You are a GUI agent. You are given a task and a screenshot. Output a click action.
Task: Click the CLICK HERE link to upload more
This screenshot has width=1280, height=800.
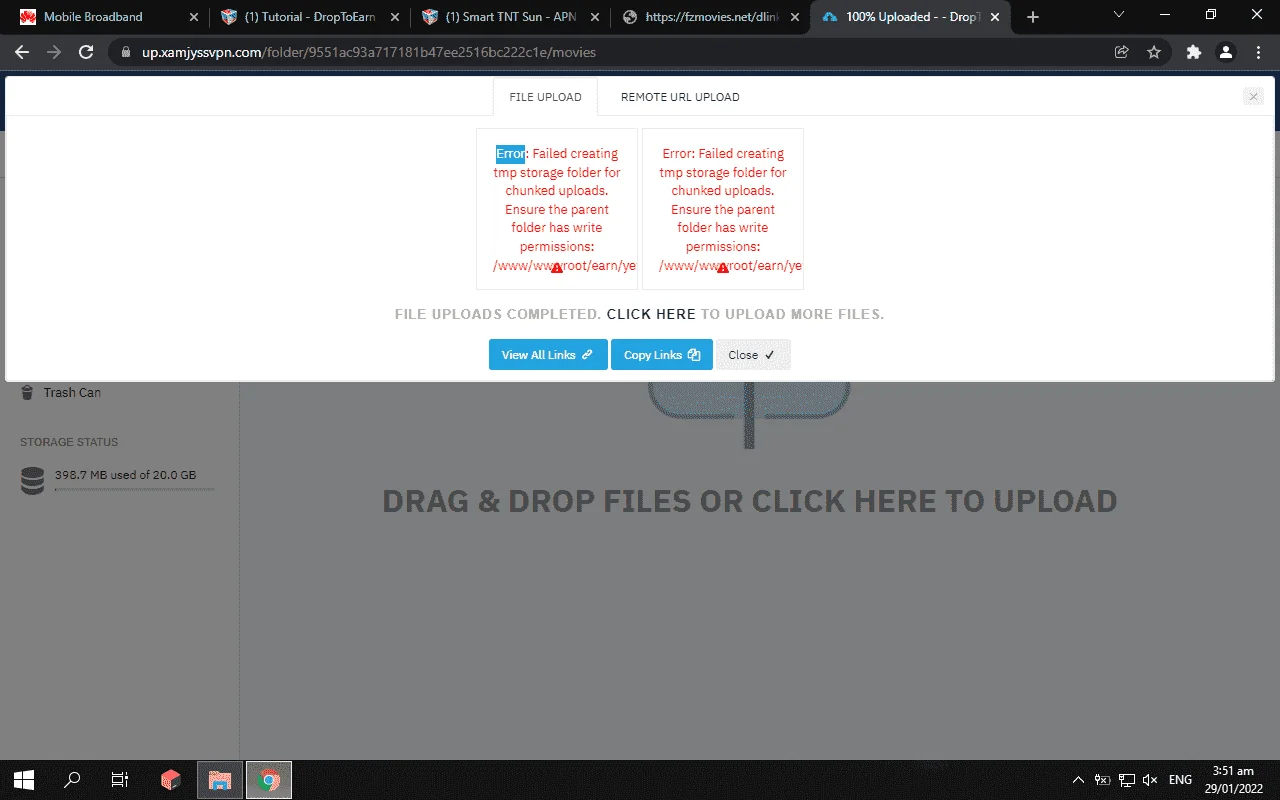pos(651,314)
